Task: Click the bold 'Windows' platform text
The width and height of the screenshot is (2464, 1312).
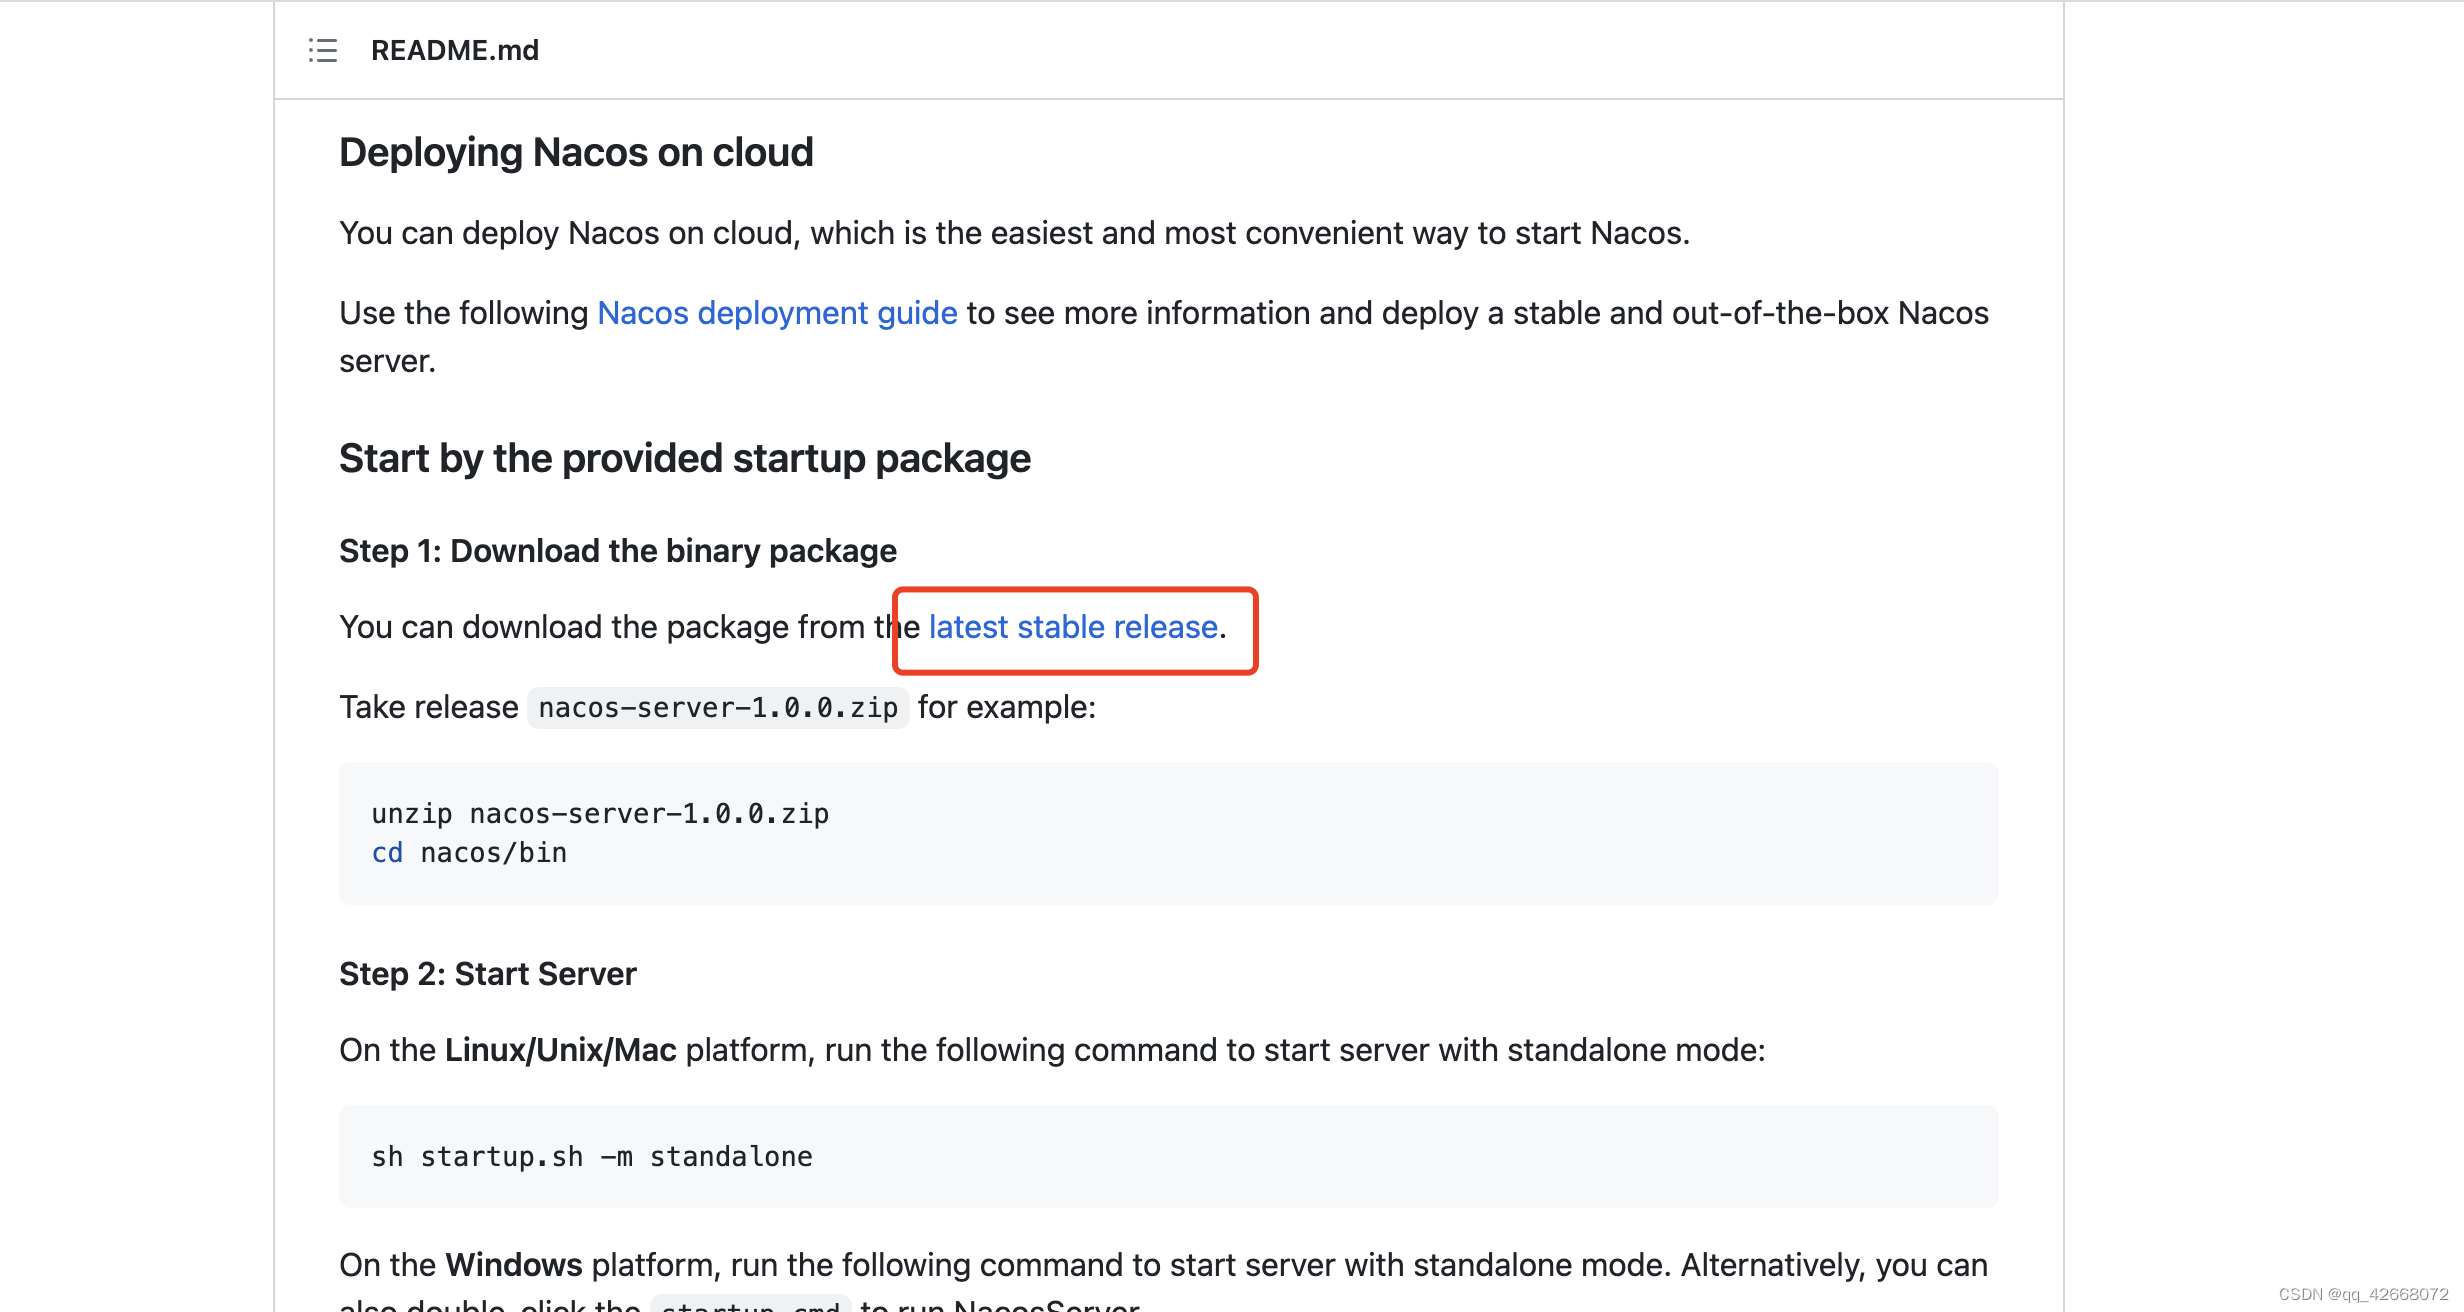Action: [514, 1265]
